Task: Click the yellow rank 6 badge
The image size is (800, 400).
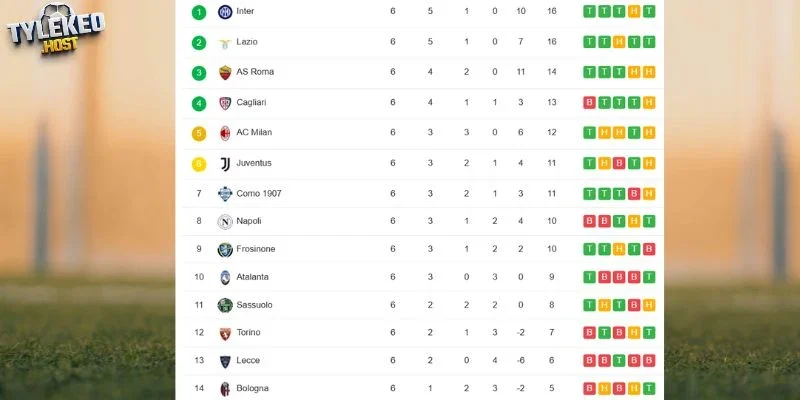Action: pos(199,164)
